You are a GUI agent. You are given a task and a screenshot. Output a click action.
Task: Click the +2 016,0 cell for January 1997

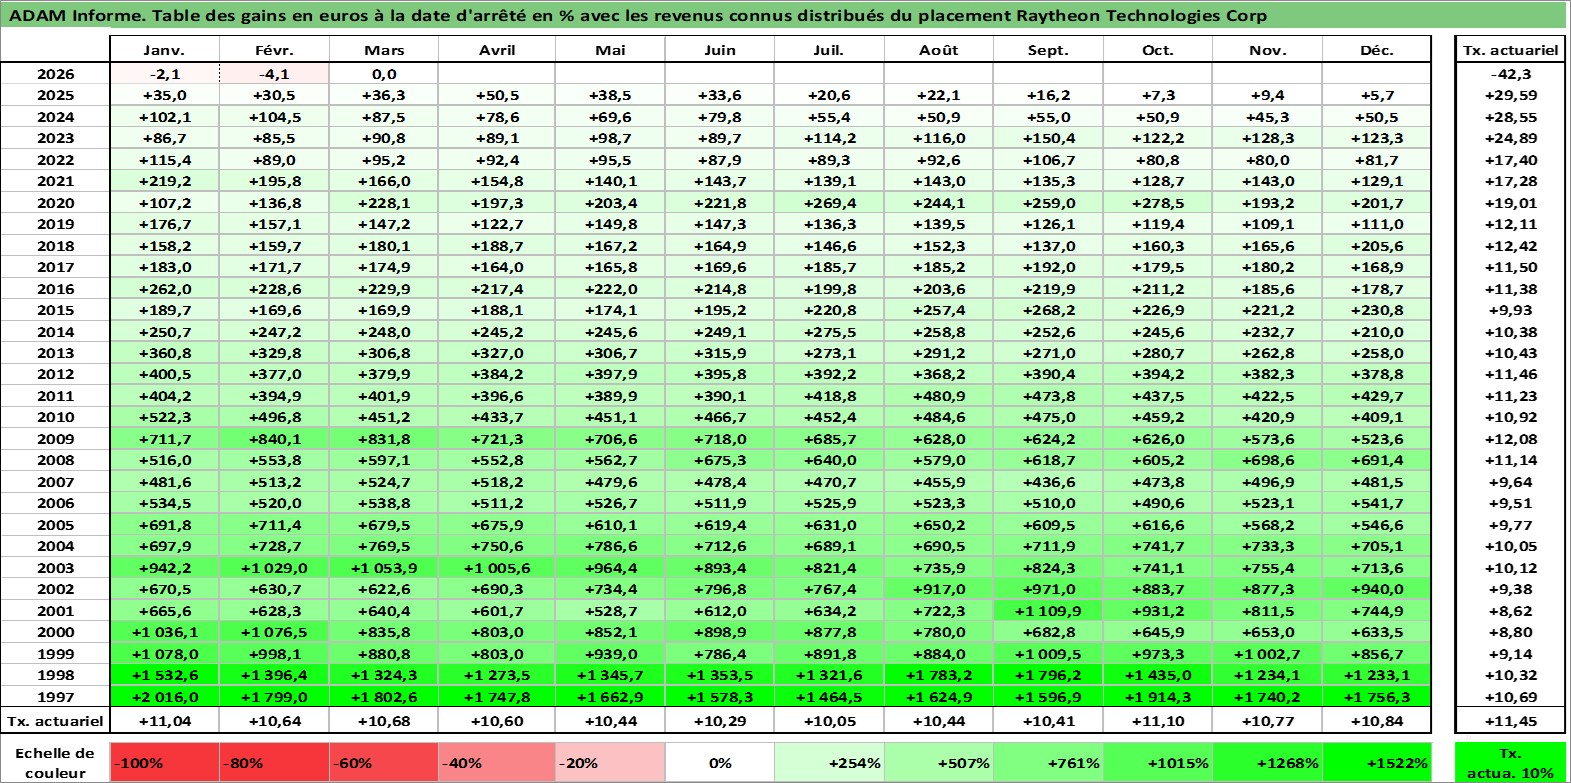tap(165, 697)
